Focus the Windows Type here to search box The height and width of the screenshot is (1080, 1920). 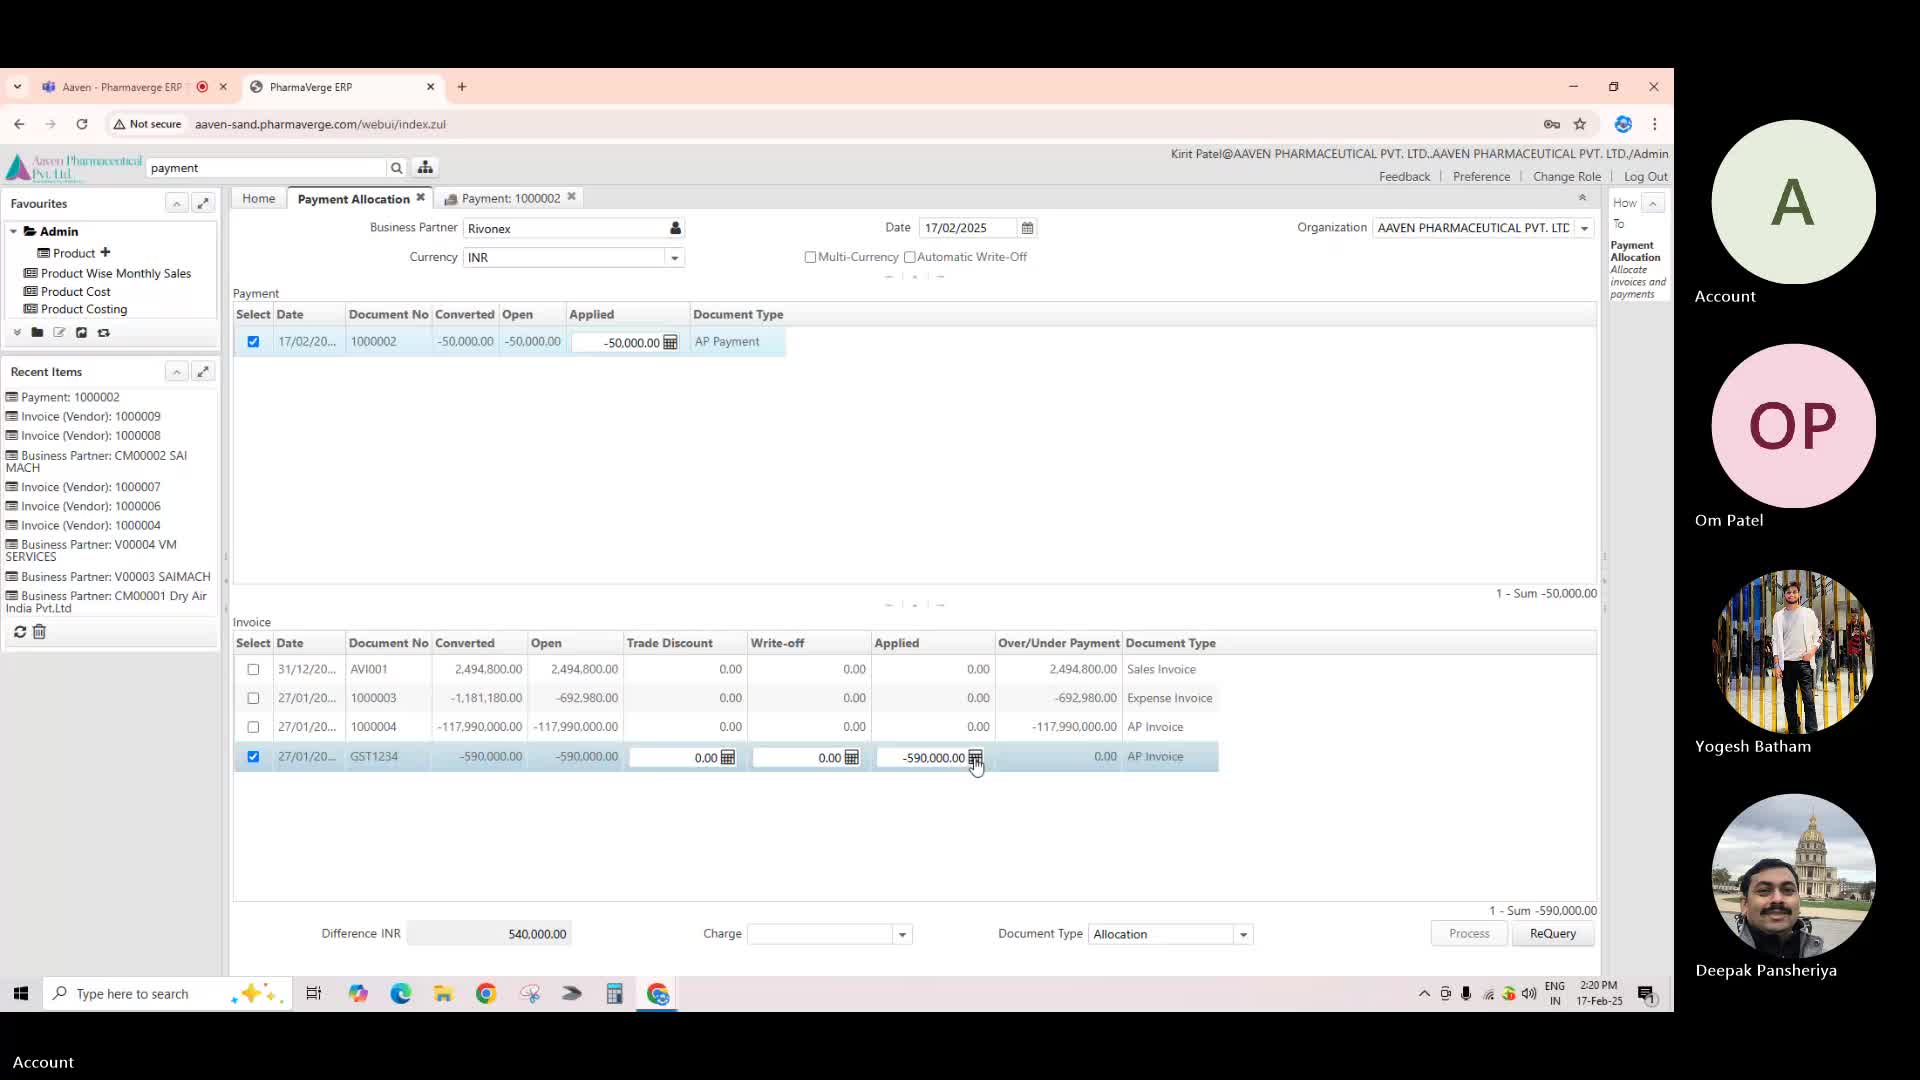pyautogui.click(x=168, y=993)
